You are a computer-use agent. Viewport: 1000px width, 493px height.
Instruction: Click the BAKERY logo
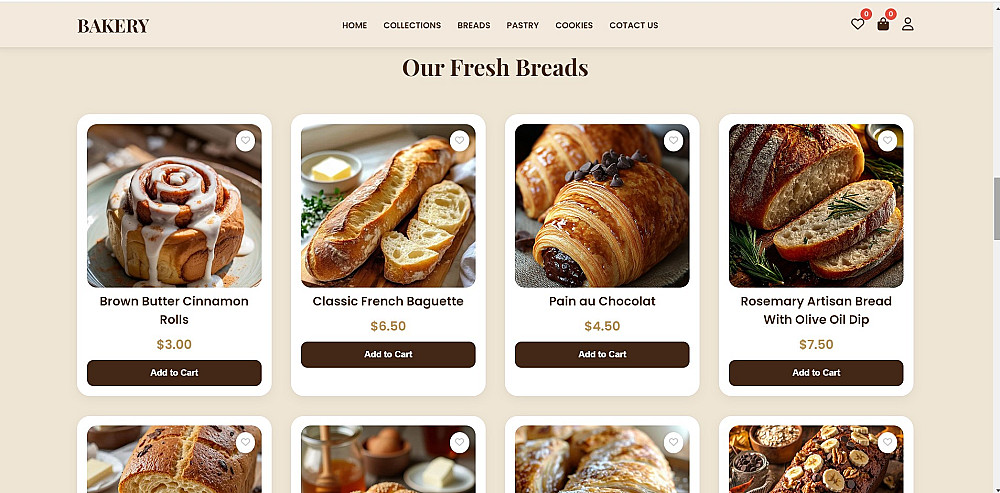113,26
